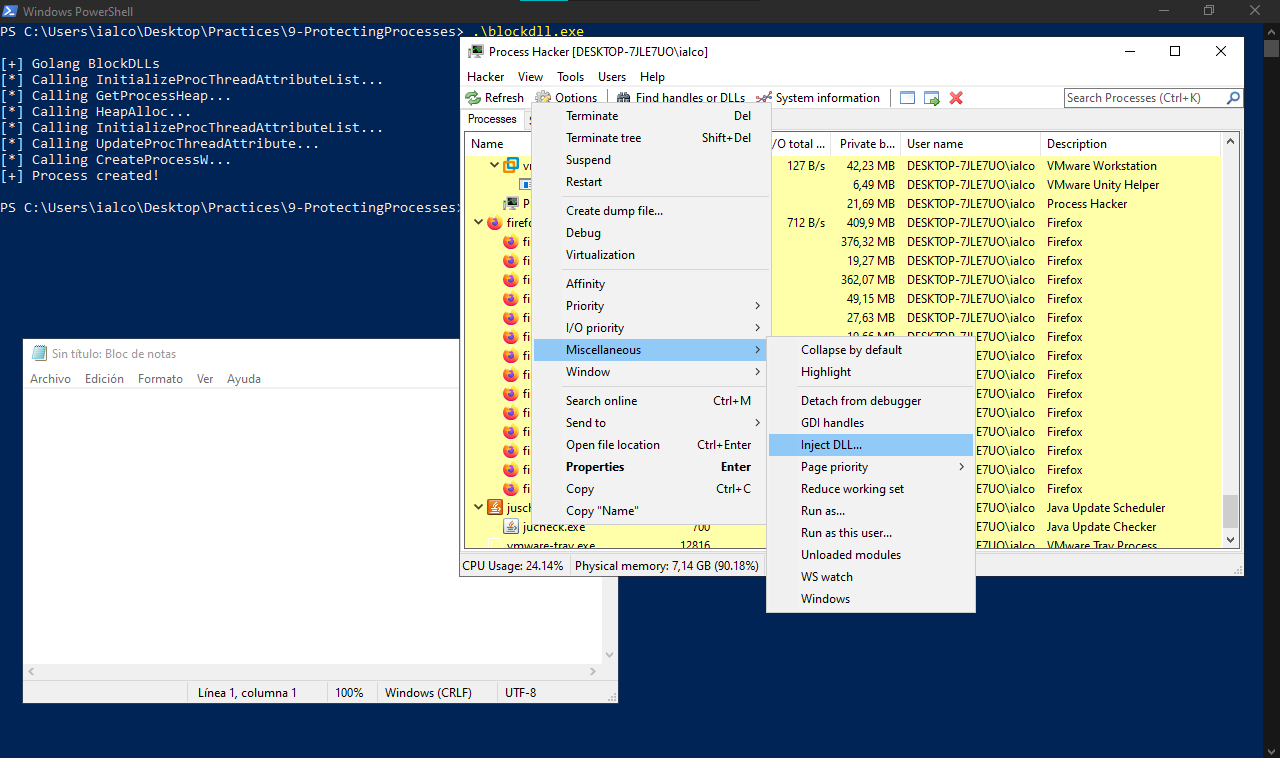1280x758 pixels.
Task: Click Windows (CRLF) in Notepad status bar
Action: (x=428, y=692)
